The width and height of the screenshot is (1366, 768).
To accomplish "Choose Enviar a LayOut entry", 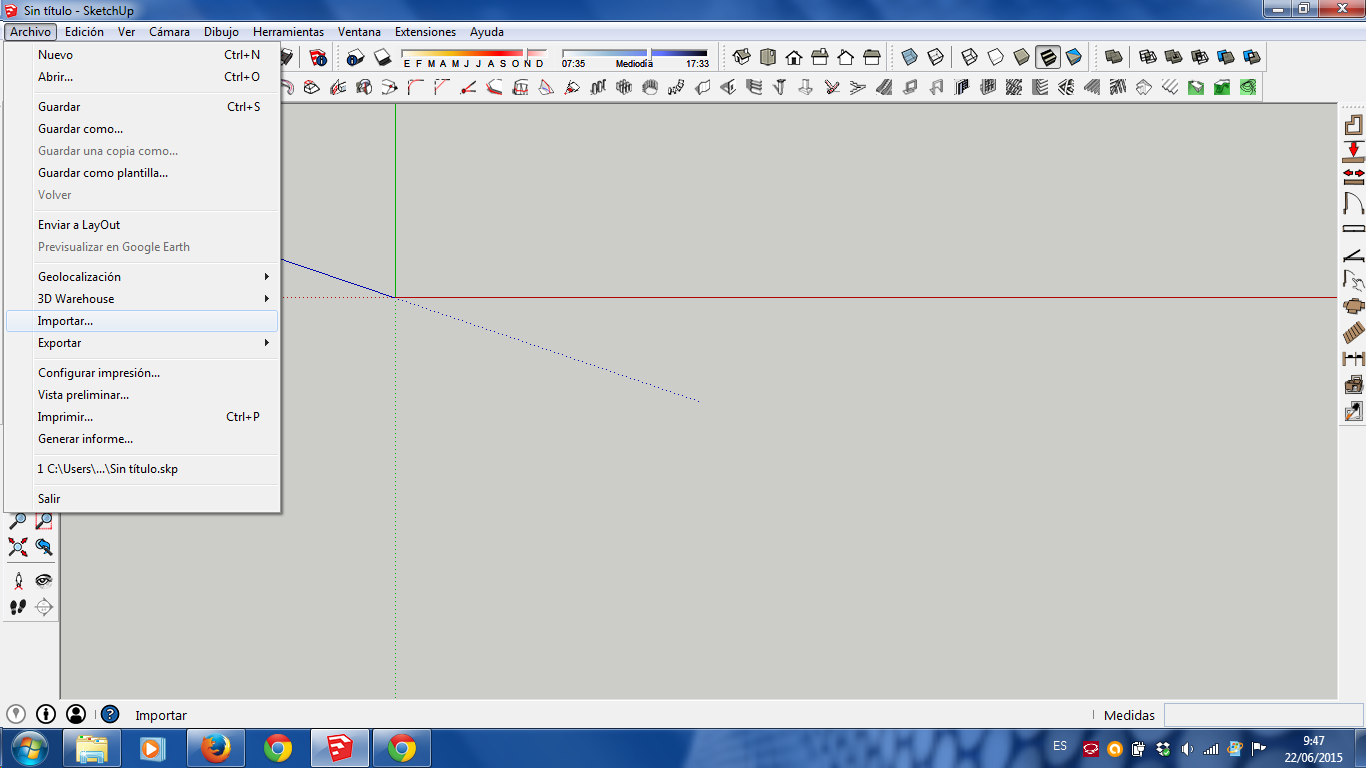I will pos(142,225).
